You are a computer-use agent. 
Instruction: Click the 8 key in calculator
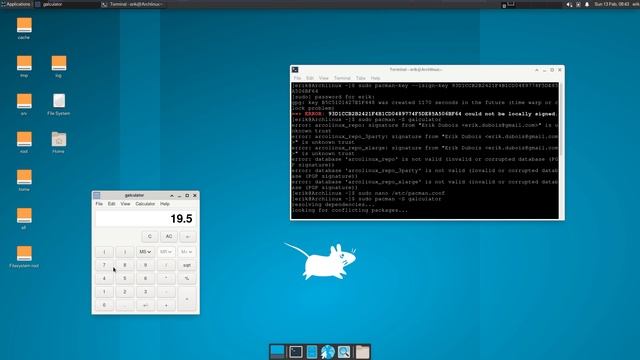pyautogui.click(x=125, y=265)
